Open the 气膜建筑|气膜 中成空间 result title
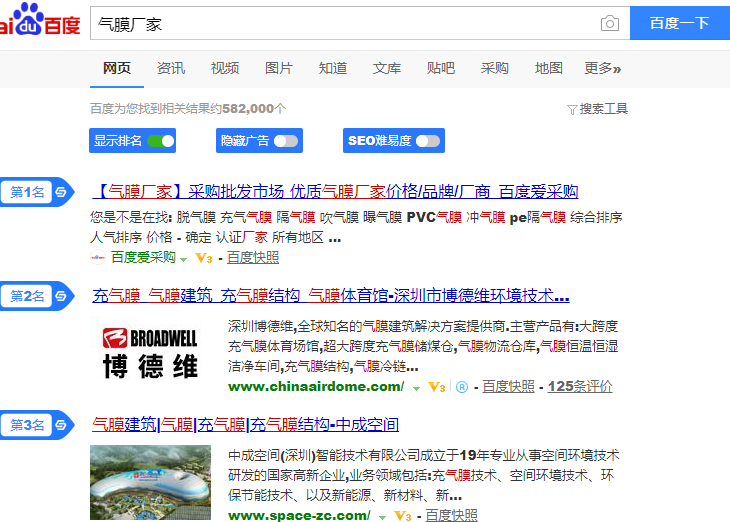Viewport: 730px width, 522px height. pyautogui.click(x=245, y=425)
